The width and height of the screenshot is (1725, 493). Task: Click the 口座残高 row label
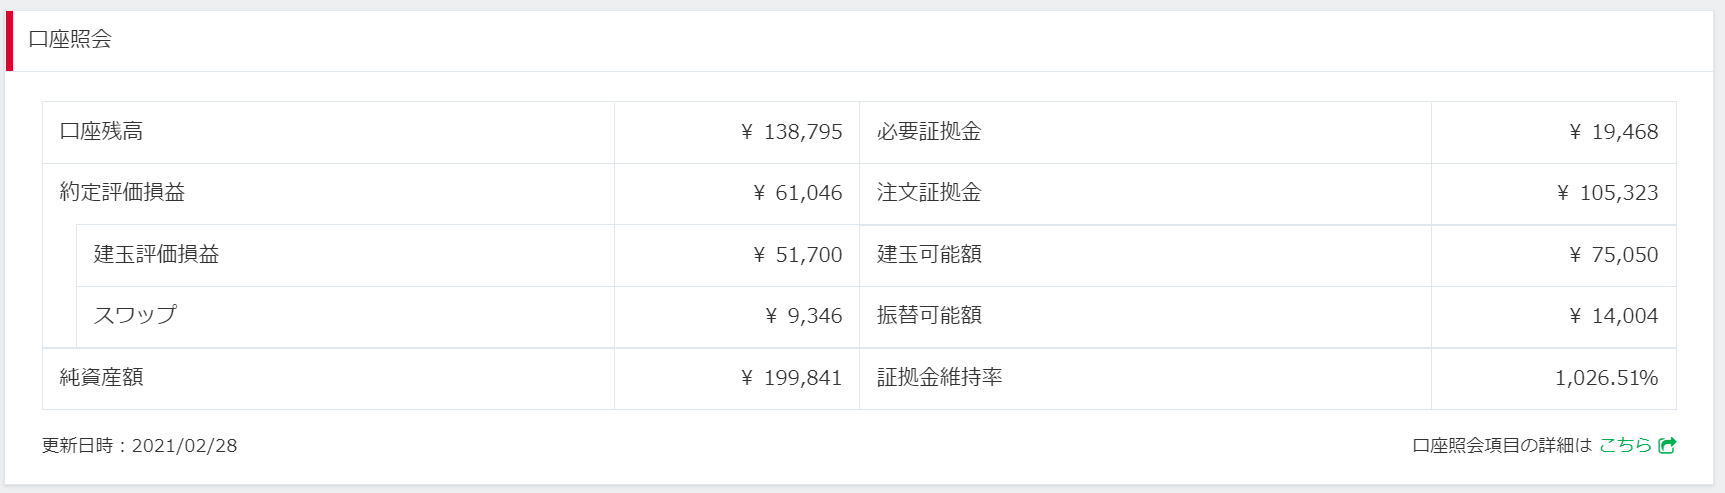(x=101, y=132)
